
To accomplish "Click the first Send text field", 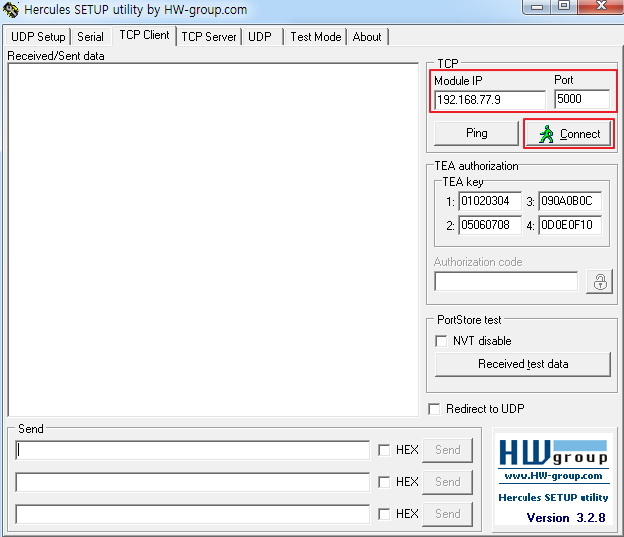I will click(193, 450).
